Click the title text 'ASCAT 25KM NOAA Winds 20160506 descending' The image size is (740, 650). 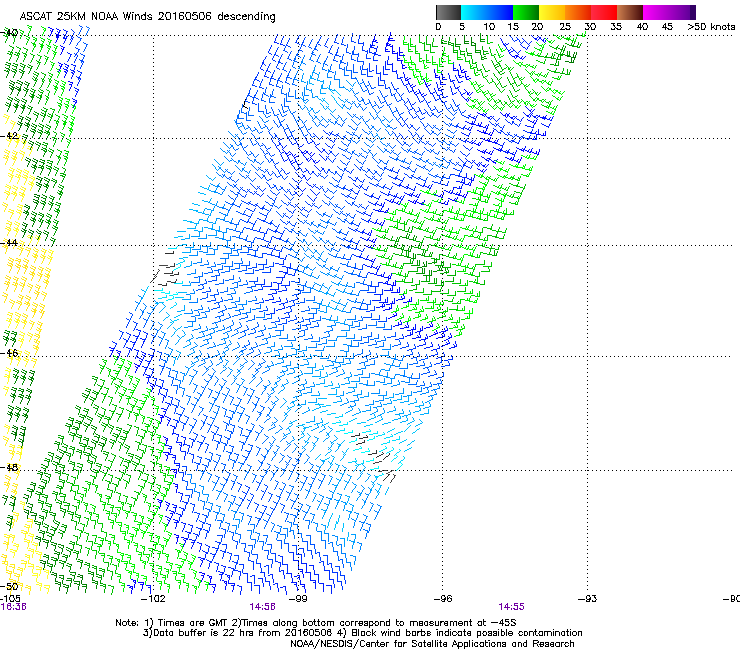148,16
